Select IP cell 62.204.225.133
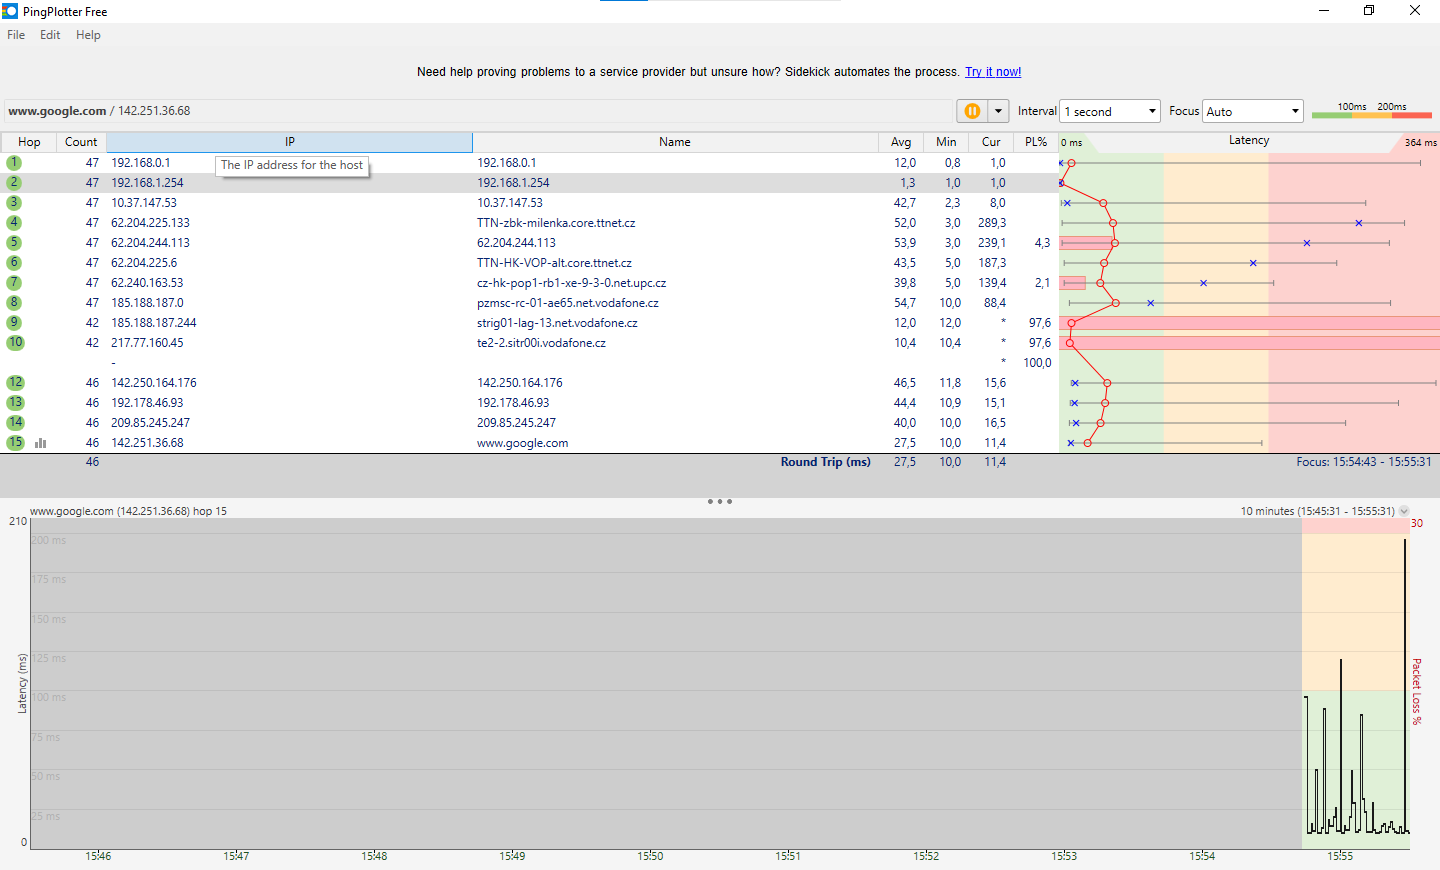1440x870 pixels. [x=150, y=223]
